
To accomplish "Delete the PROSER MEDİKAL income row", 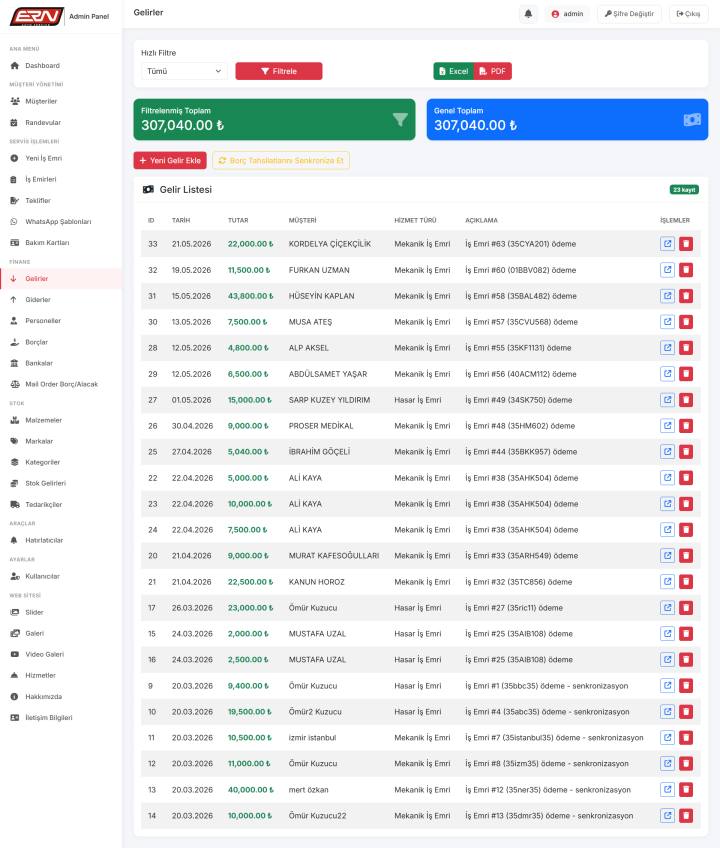I will coord(686,426).
